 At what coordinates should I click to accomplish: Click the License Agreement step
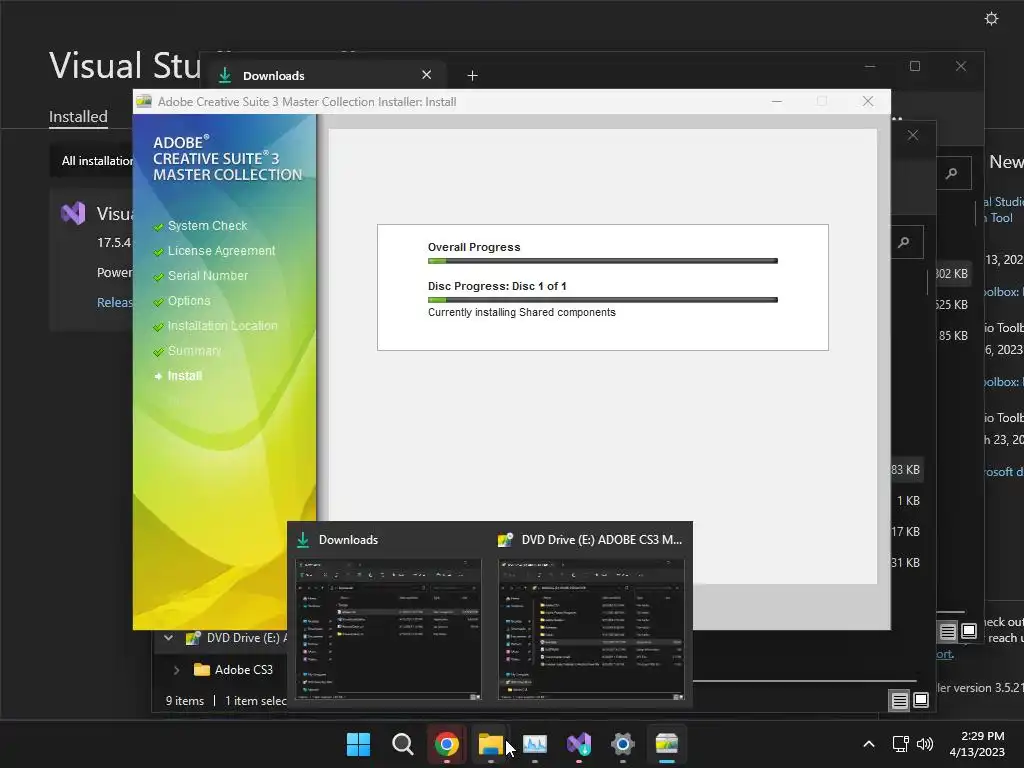pos(221,251)
